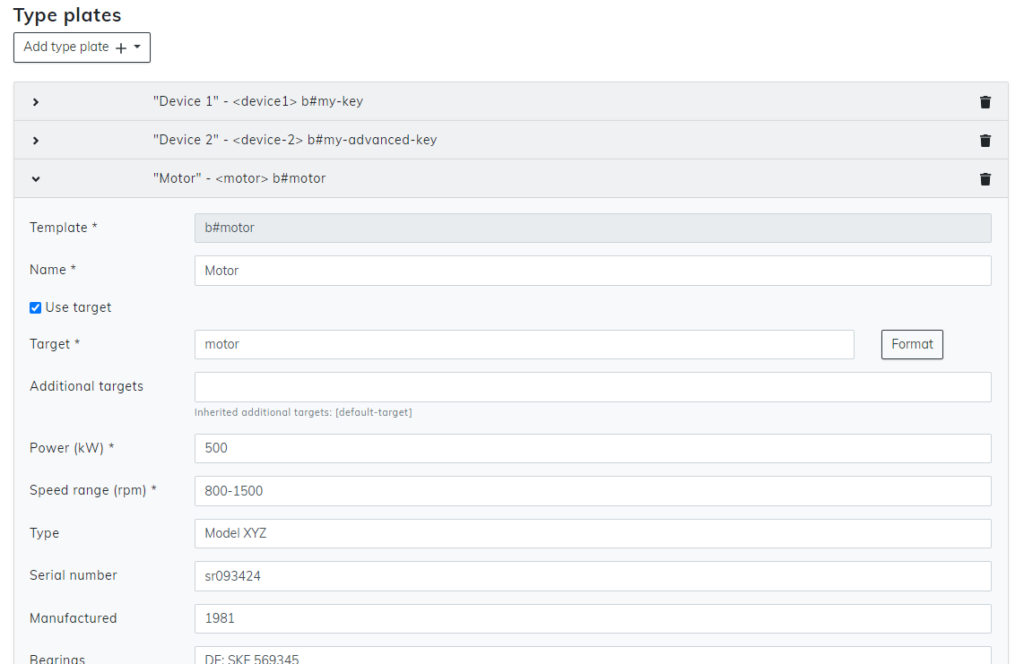Click the Speed range (rpm) label
Image resolution: width=1024 pixels, height=664 pixels.
click(x=93, y=490)
